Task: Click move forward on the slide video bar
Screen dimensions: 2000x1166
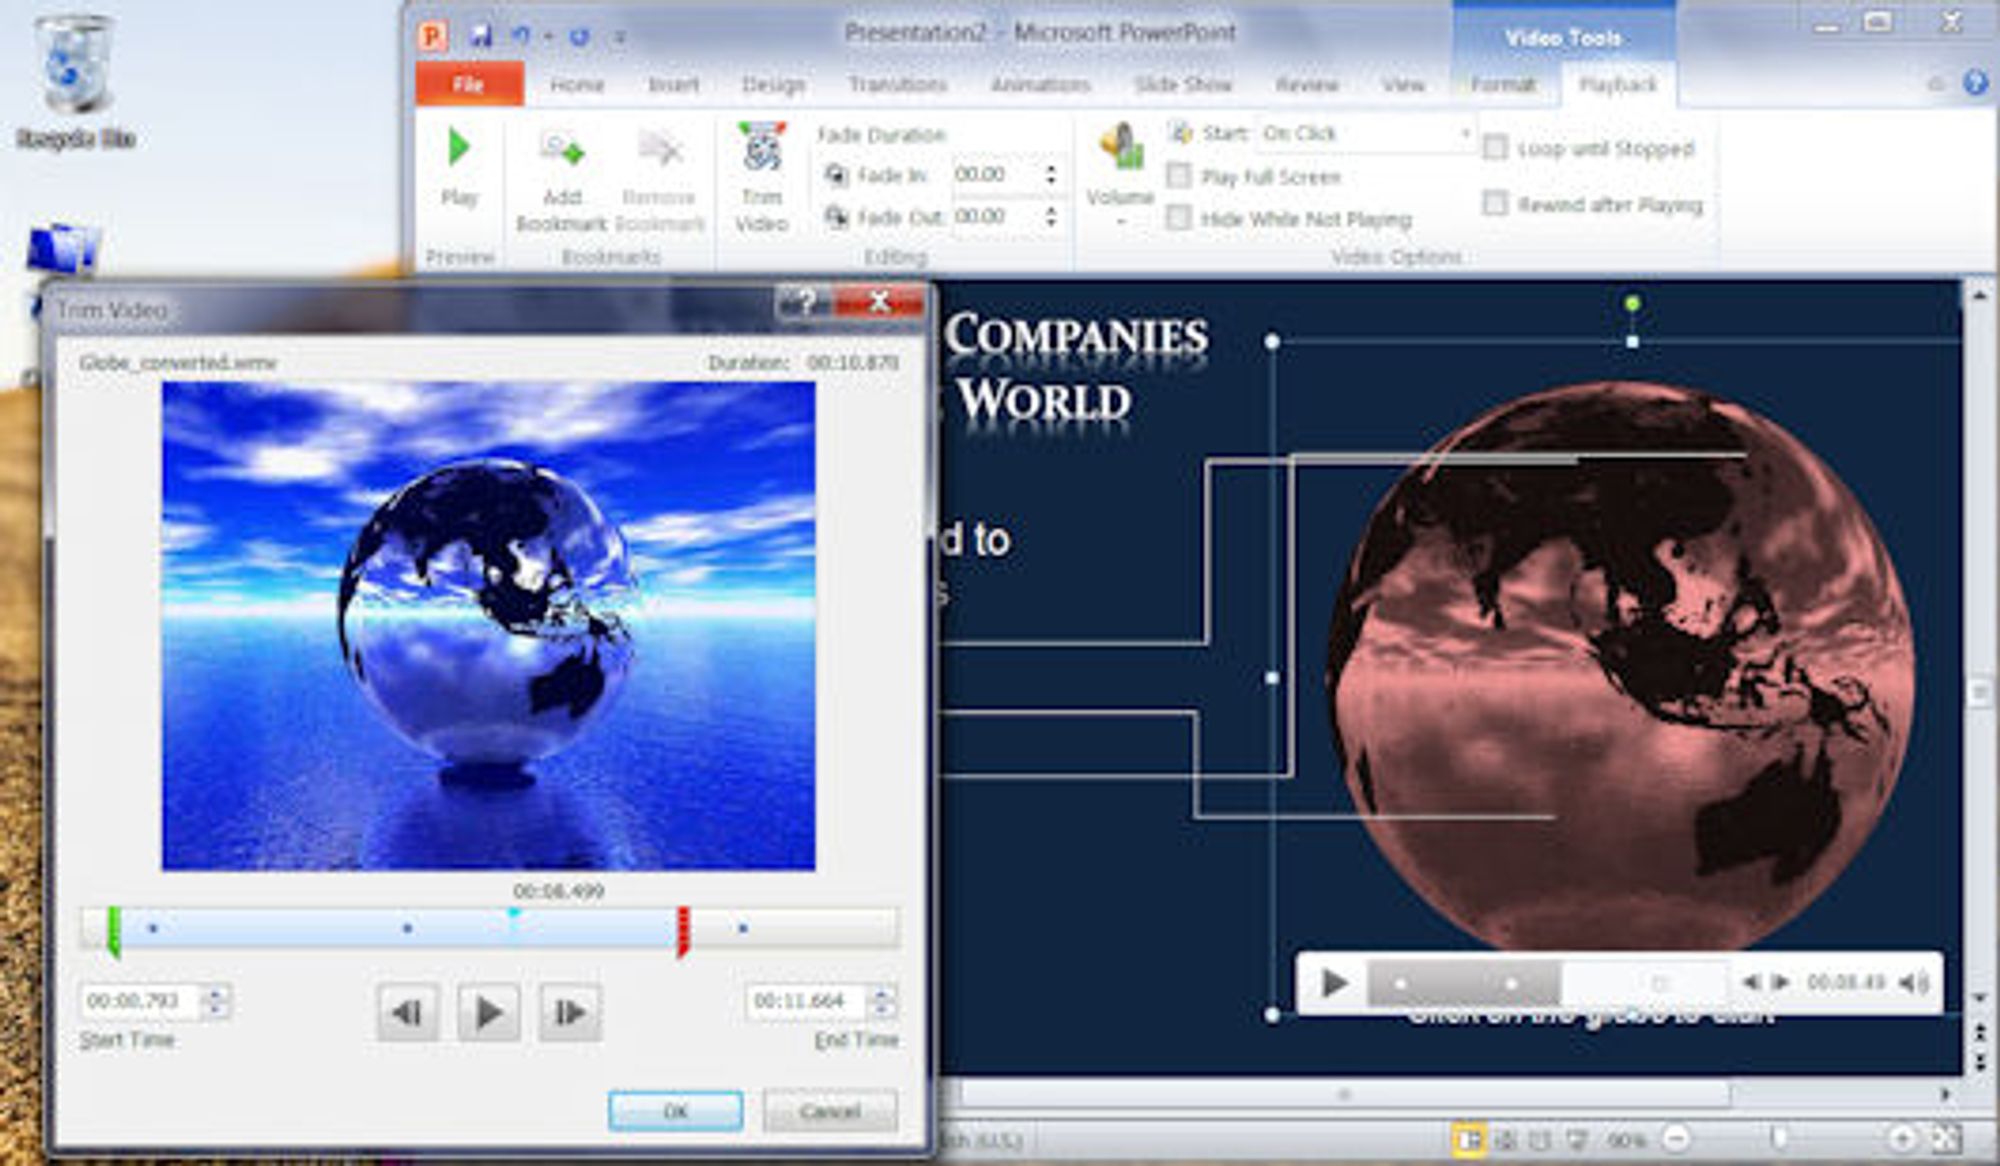Action: tap(1781, 982)
